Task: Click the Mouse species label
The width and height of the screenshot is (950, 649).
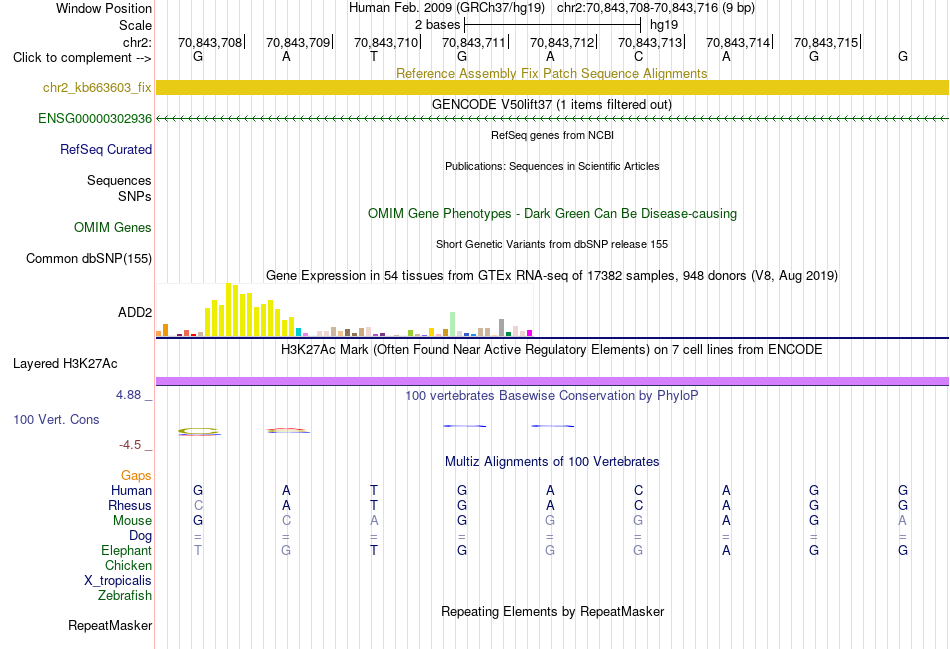Action: tap(132, 521)
